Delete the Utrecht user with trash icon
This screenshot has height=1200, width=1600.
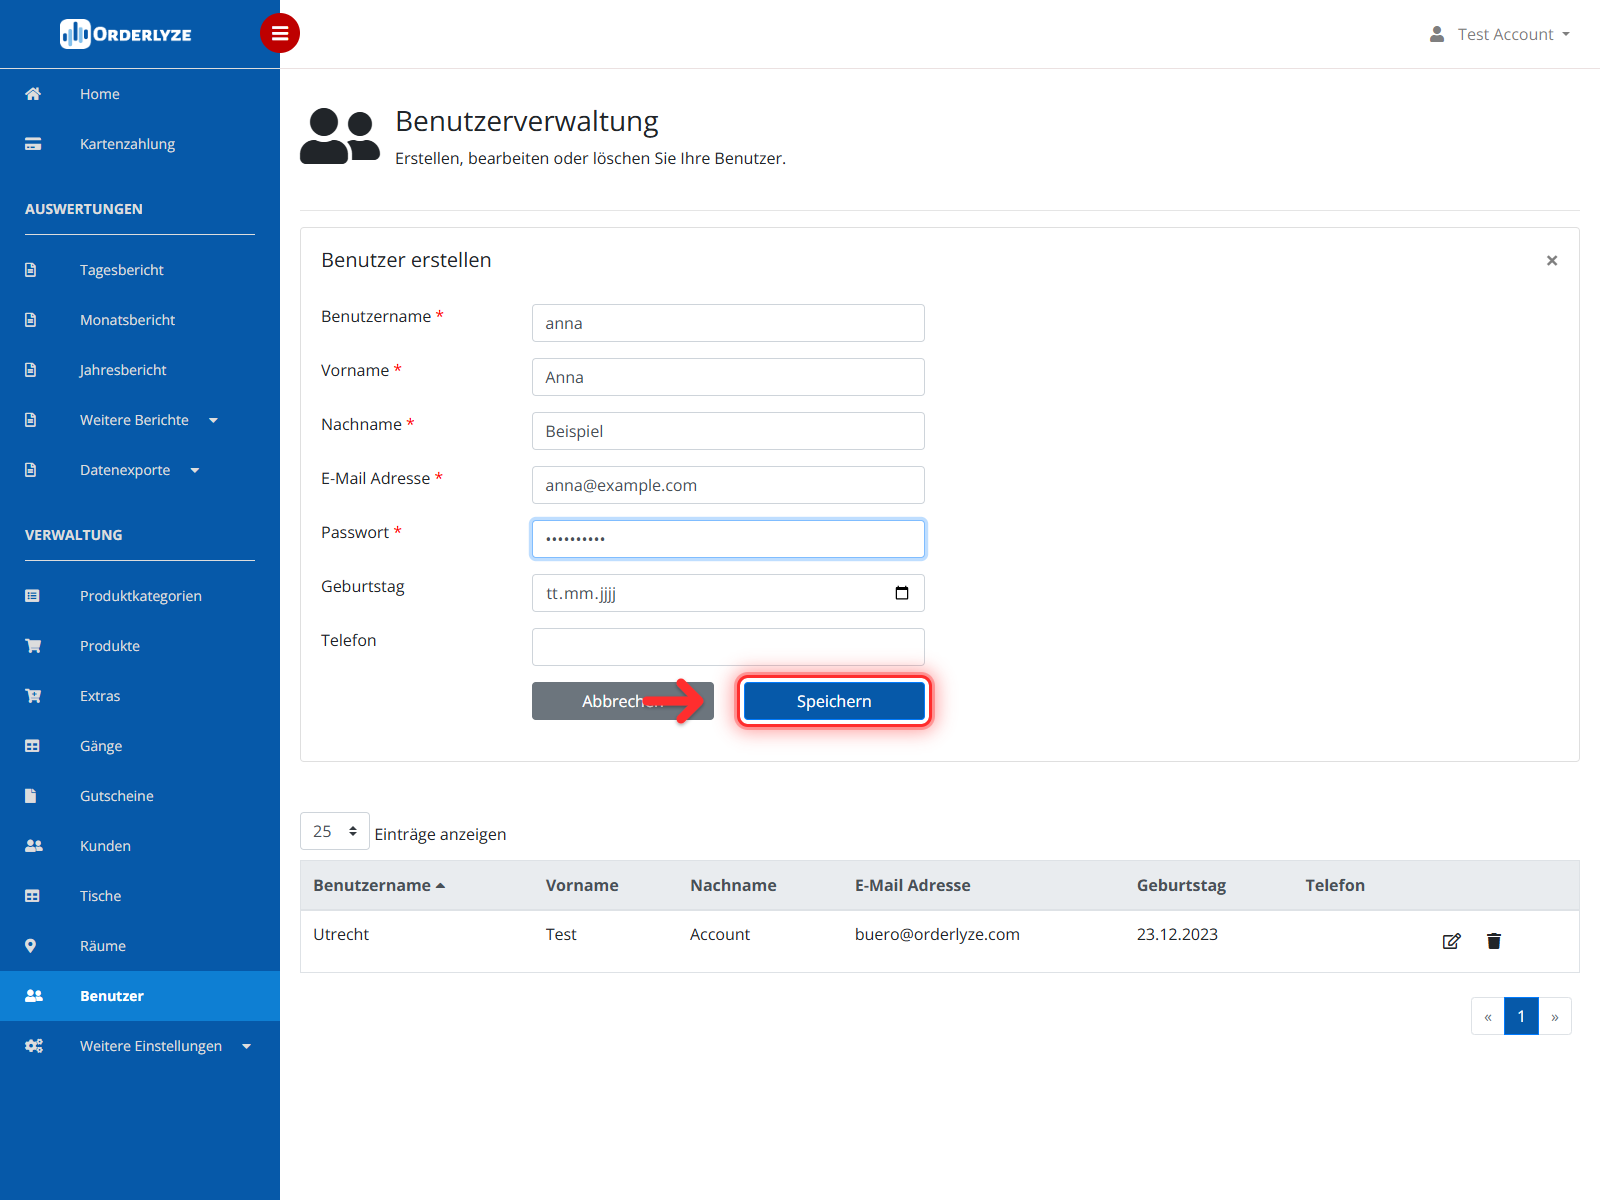(1494, 941)
